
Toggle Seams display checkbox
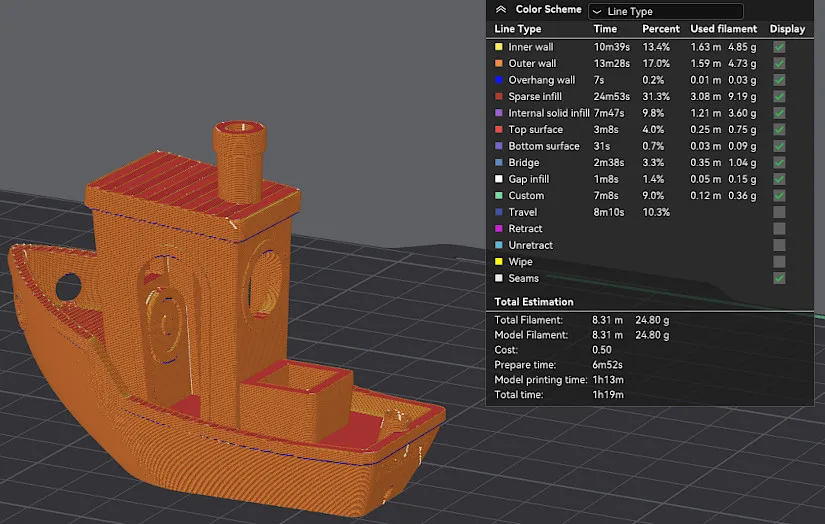779,278
